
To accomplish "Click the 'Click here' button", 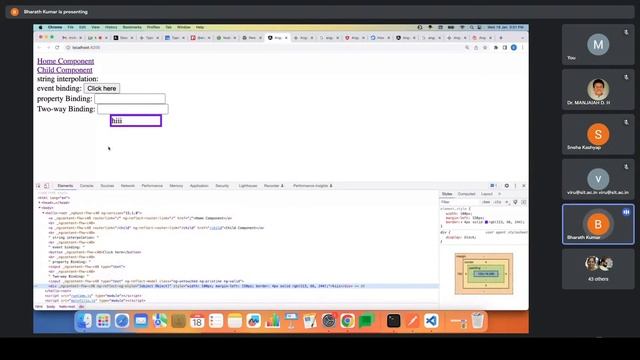I will point(102,88).
